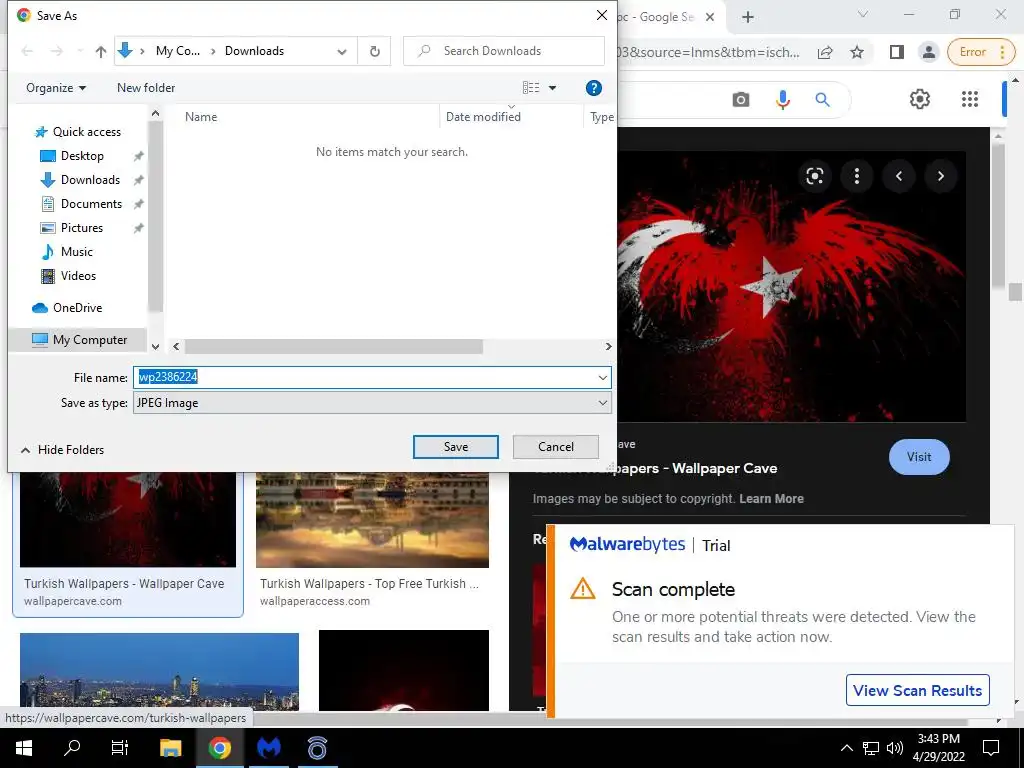The height and width of the screenshot is (768, 1024).
Task: Click the navigation pane's down scroll arrow
Action: coord(155,347)
